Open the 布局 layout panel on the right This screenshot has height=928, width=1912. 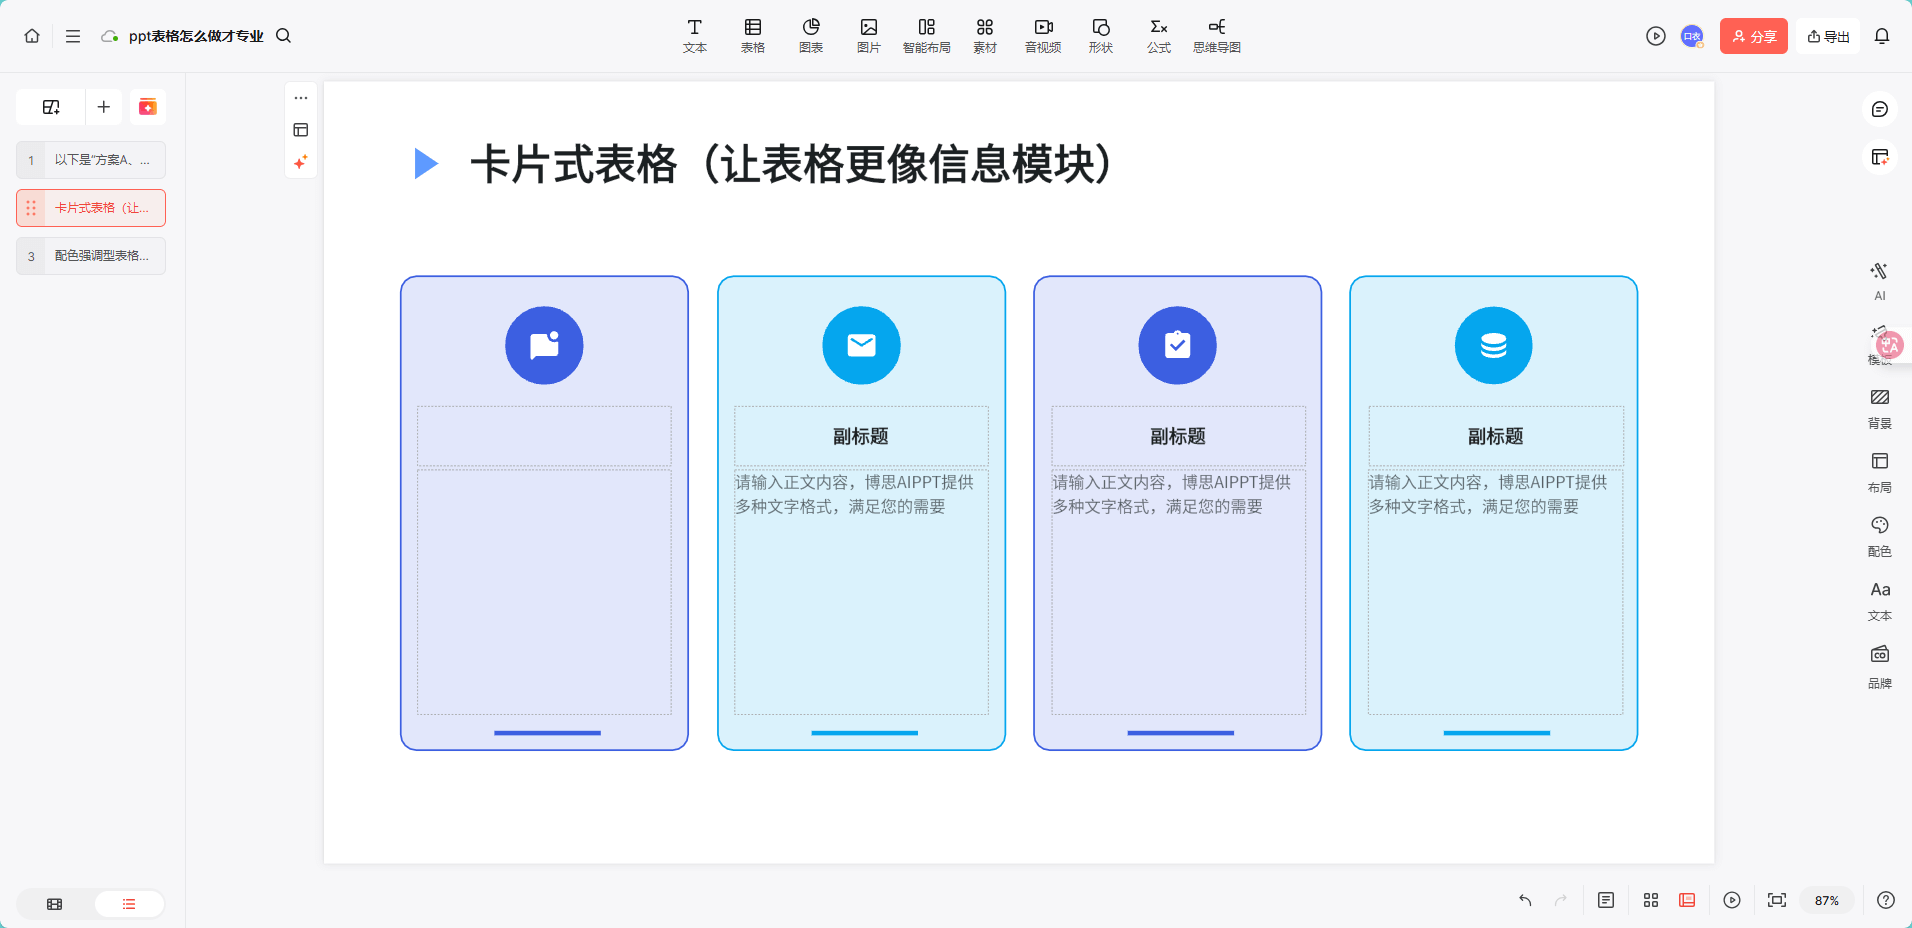[x=1879, y=470]
